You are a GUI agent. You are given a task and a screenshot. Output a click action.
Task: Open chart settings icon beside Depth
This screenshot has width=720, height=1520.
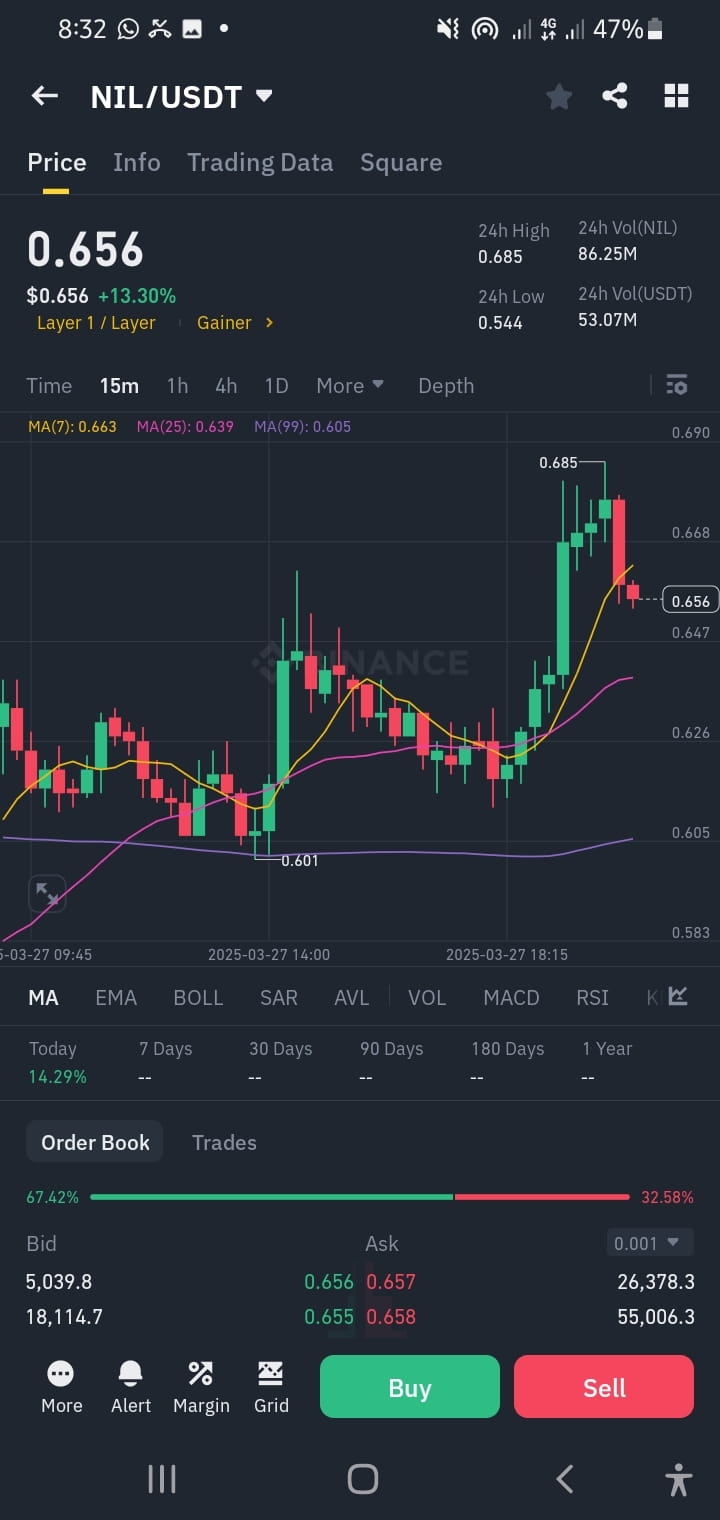click(x=676, y=385)
